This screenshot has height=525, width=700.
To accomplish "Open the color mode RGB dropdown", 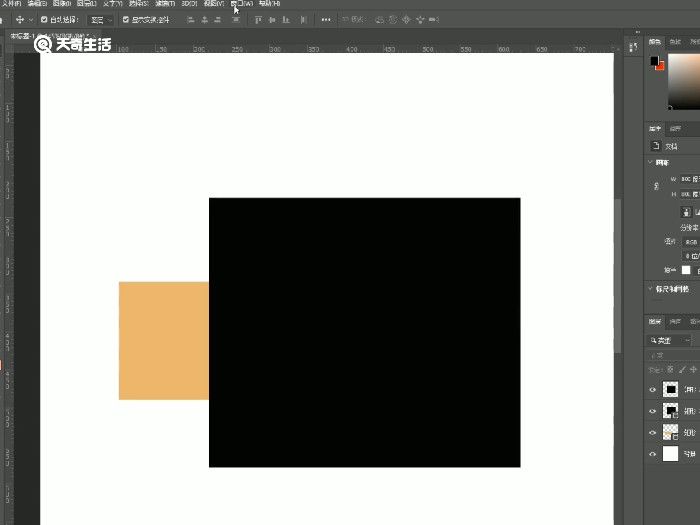I will 691,242.
